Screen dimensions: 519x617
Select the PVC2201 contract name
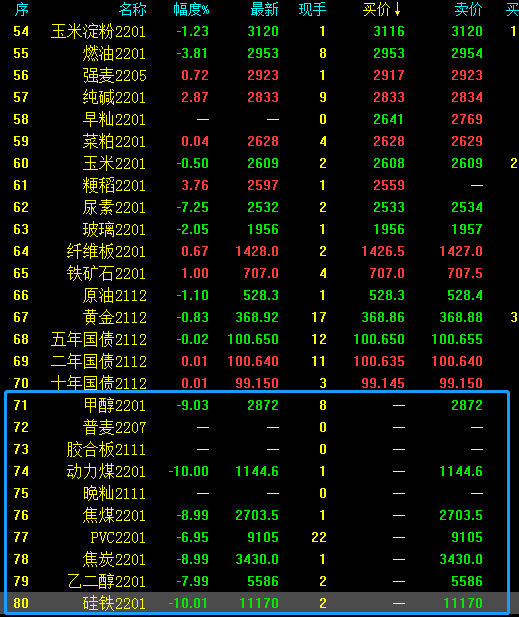pyautogui.click(x=118, y=538)
